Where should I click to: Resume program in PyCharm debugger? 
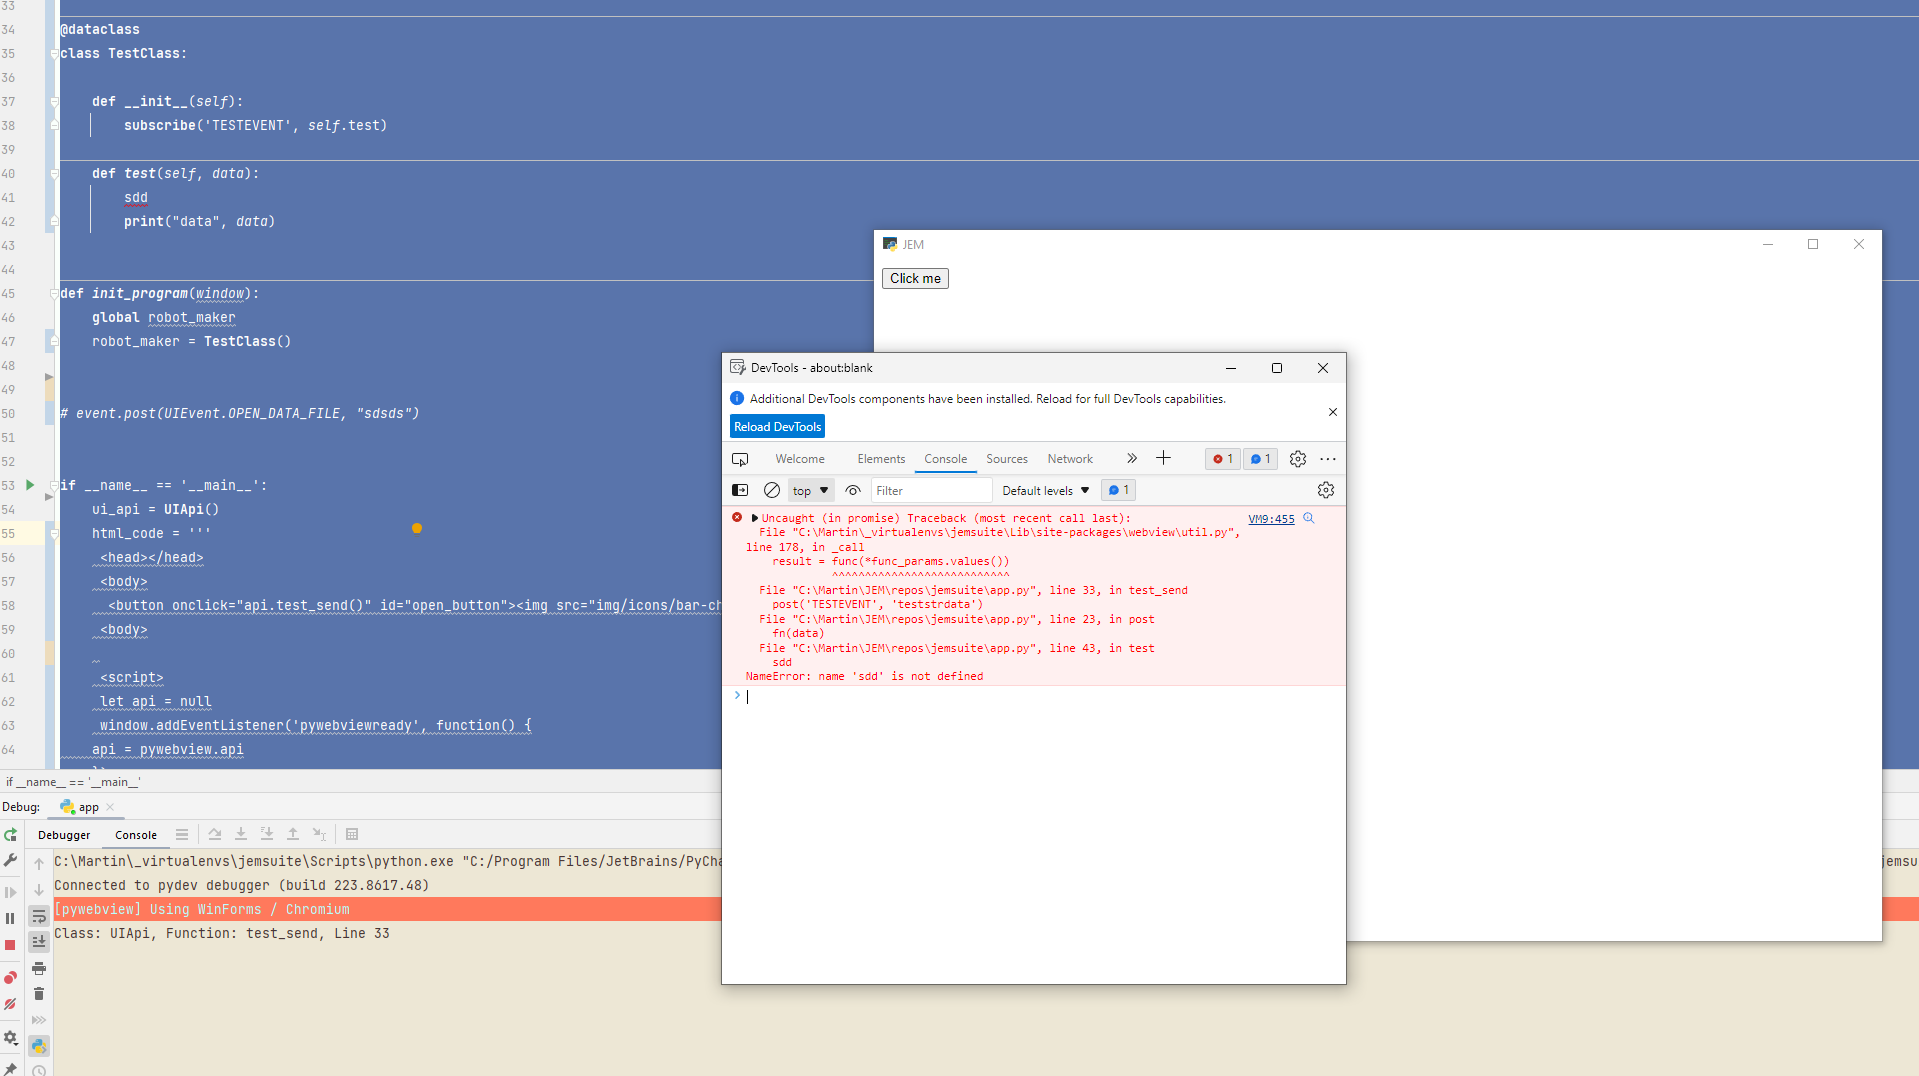(x=11, y=892)
